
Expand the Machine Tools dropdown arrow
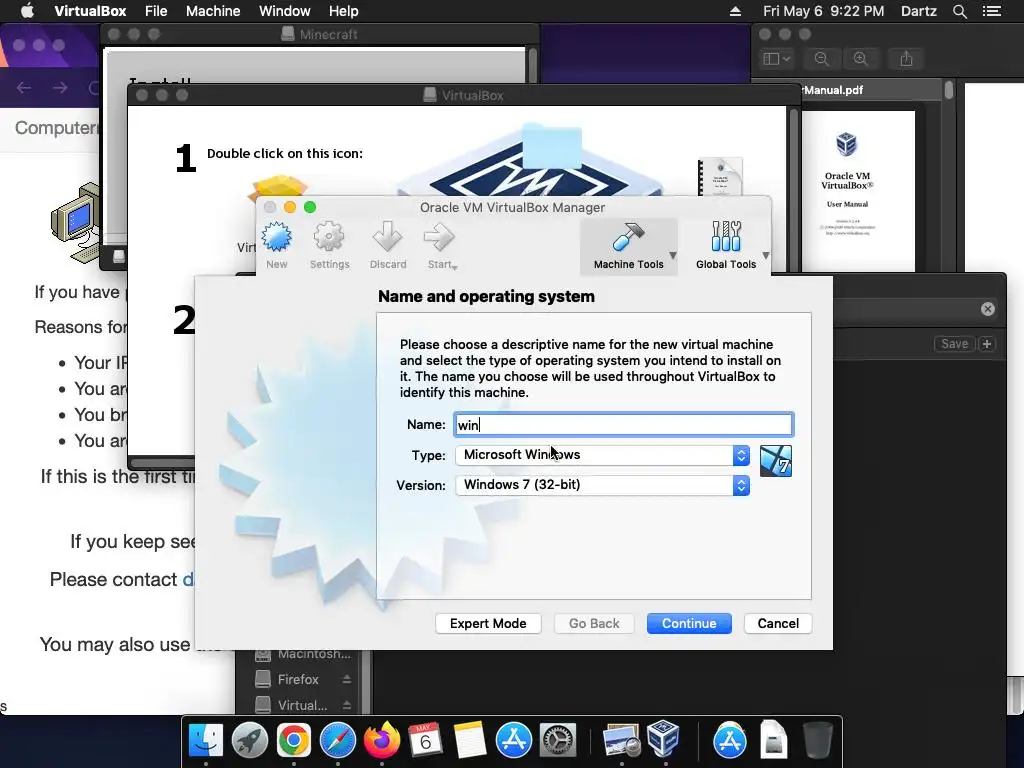pyautogui.click(x=673, y=255)
